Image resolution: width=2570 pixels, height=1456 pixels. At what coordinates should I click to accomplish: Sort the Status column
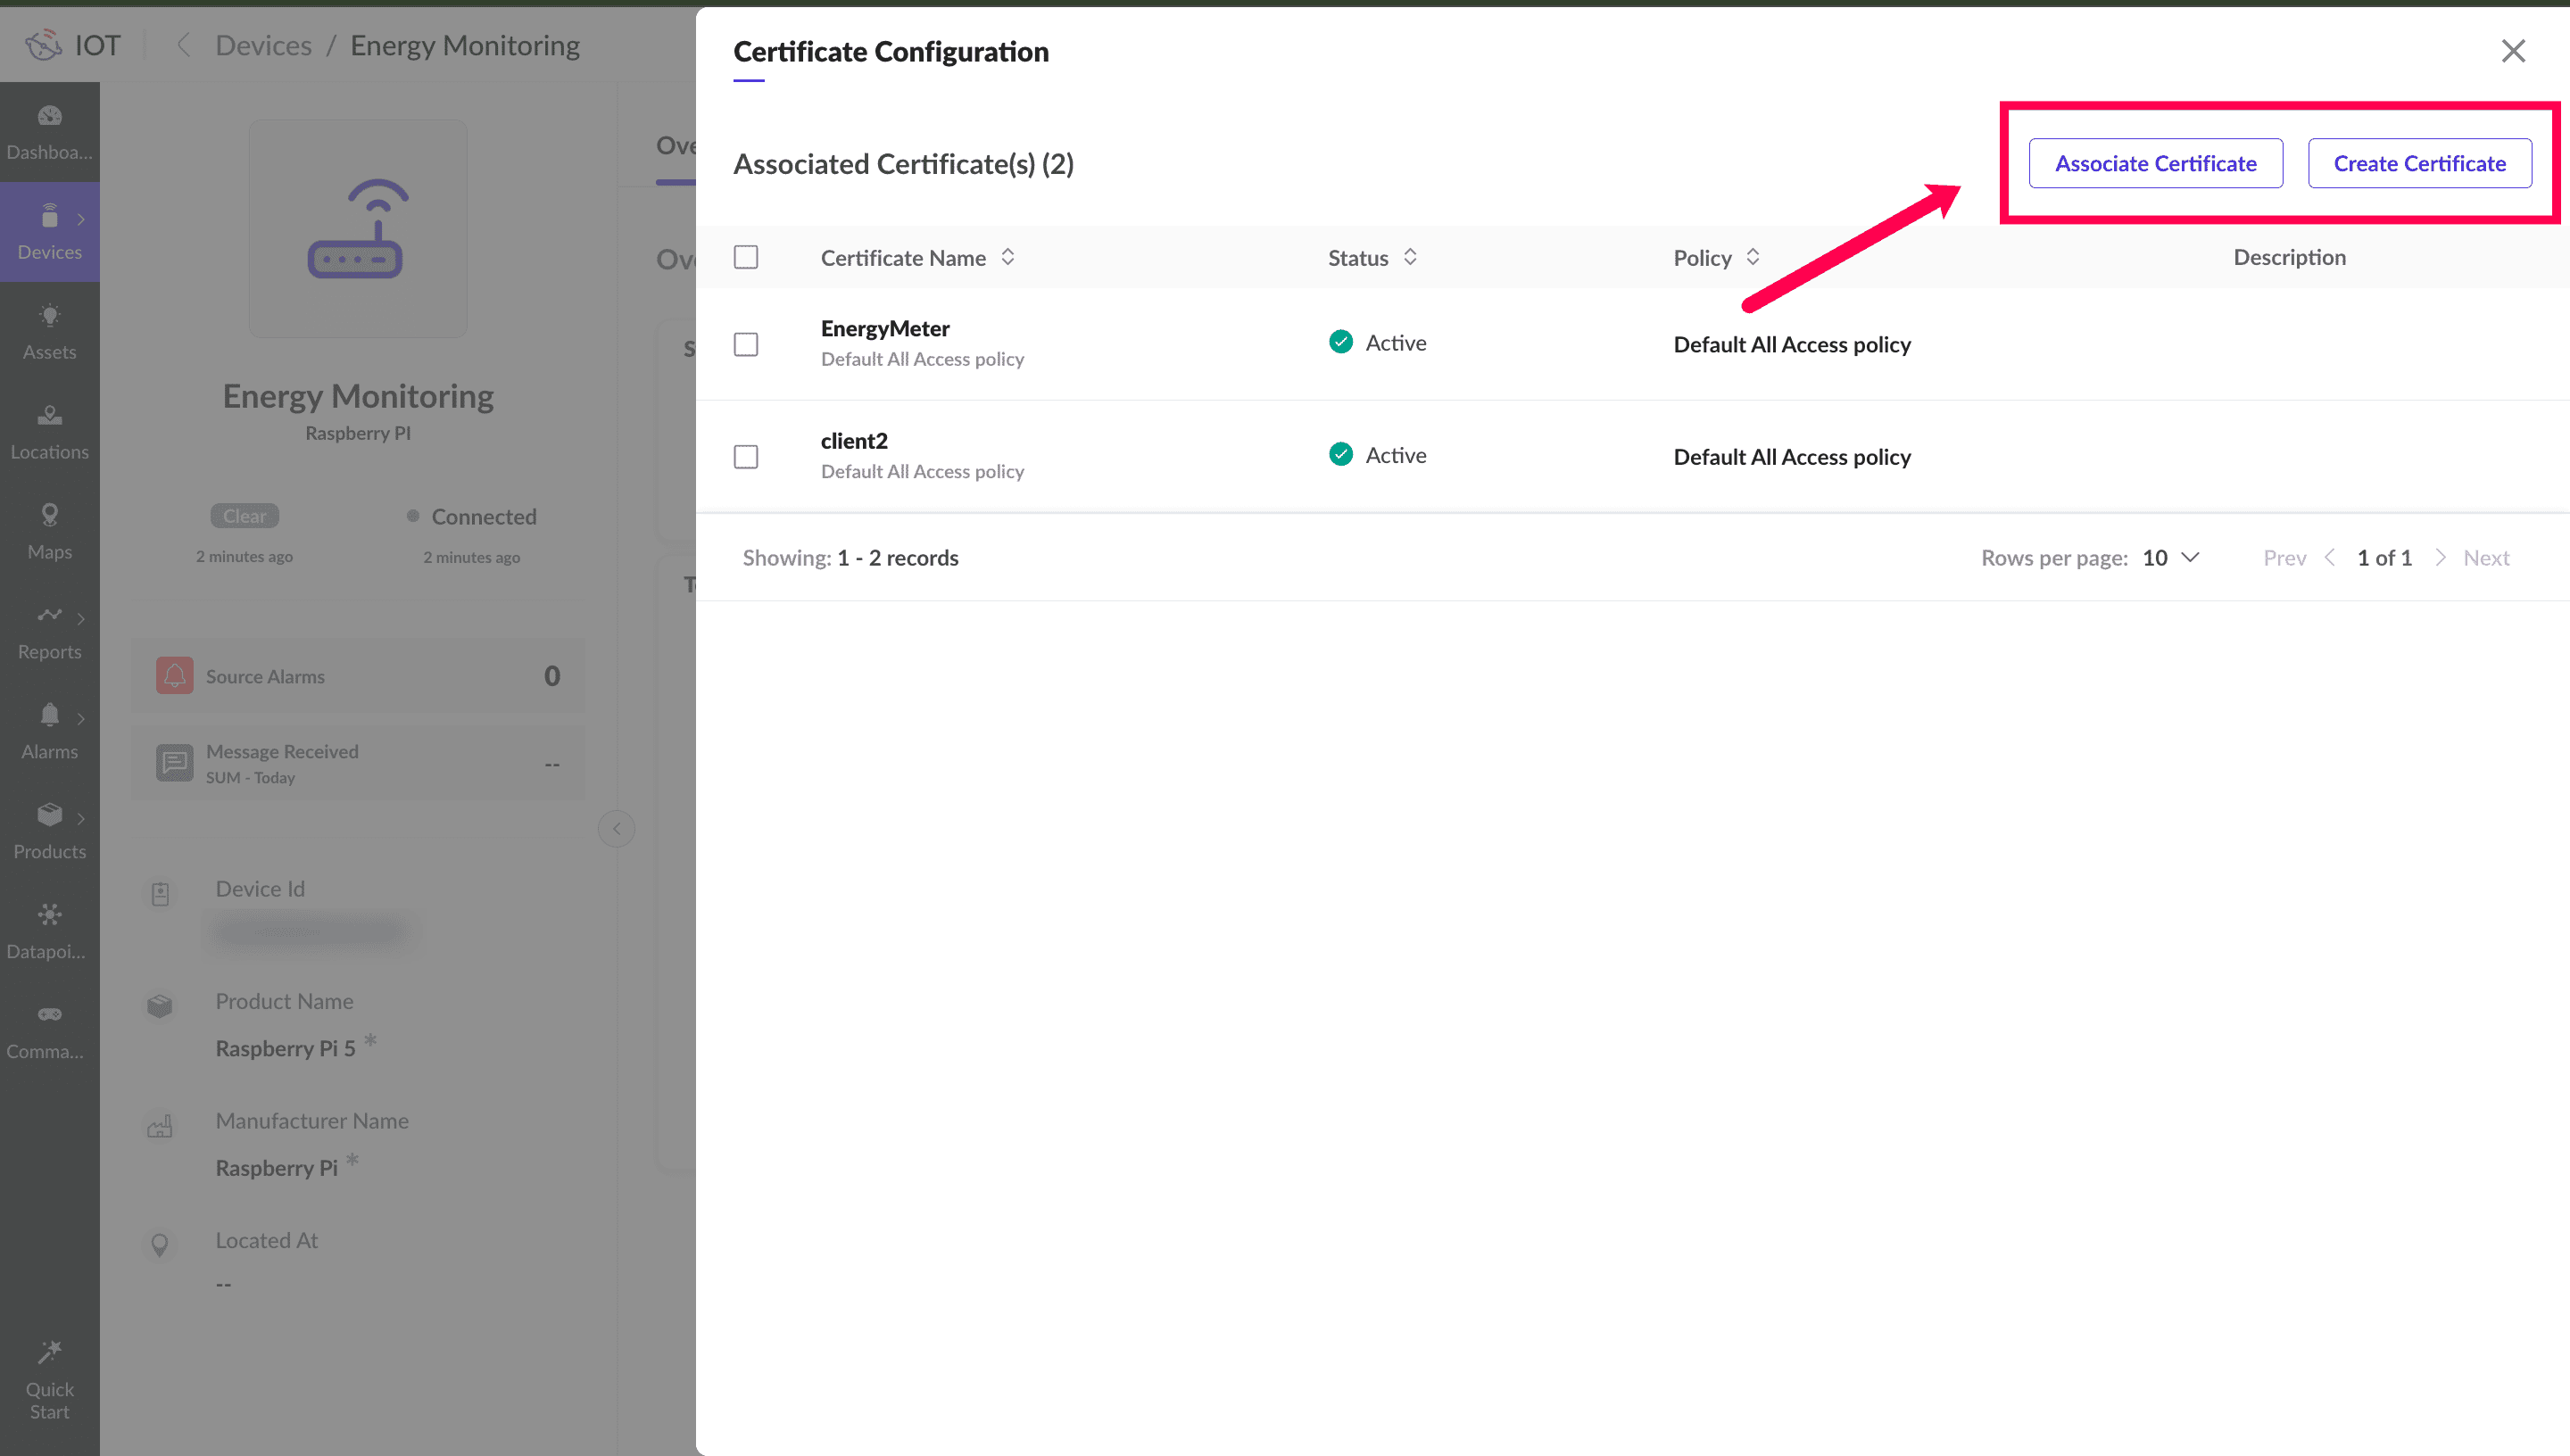[x=1409, y=257]
